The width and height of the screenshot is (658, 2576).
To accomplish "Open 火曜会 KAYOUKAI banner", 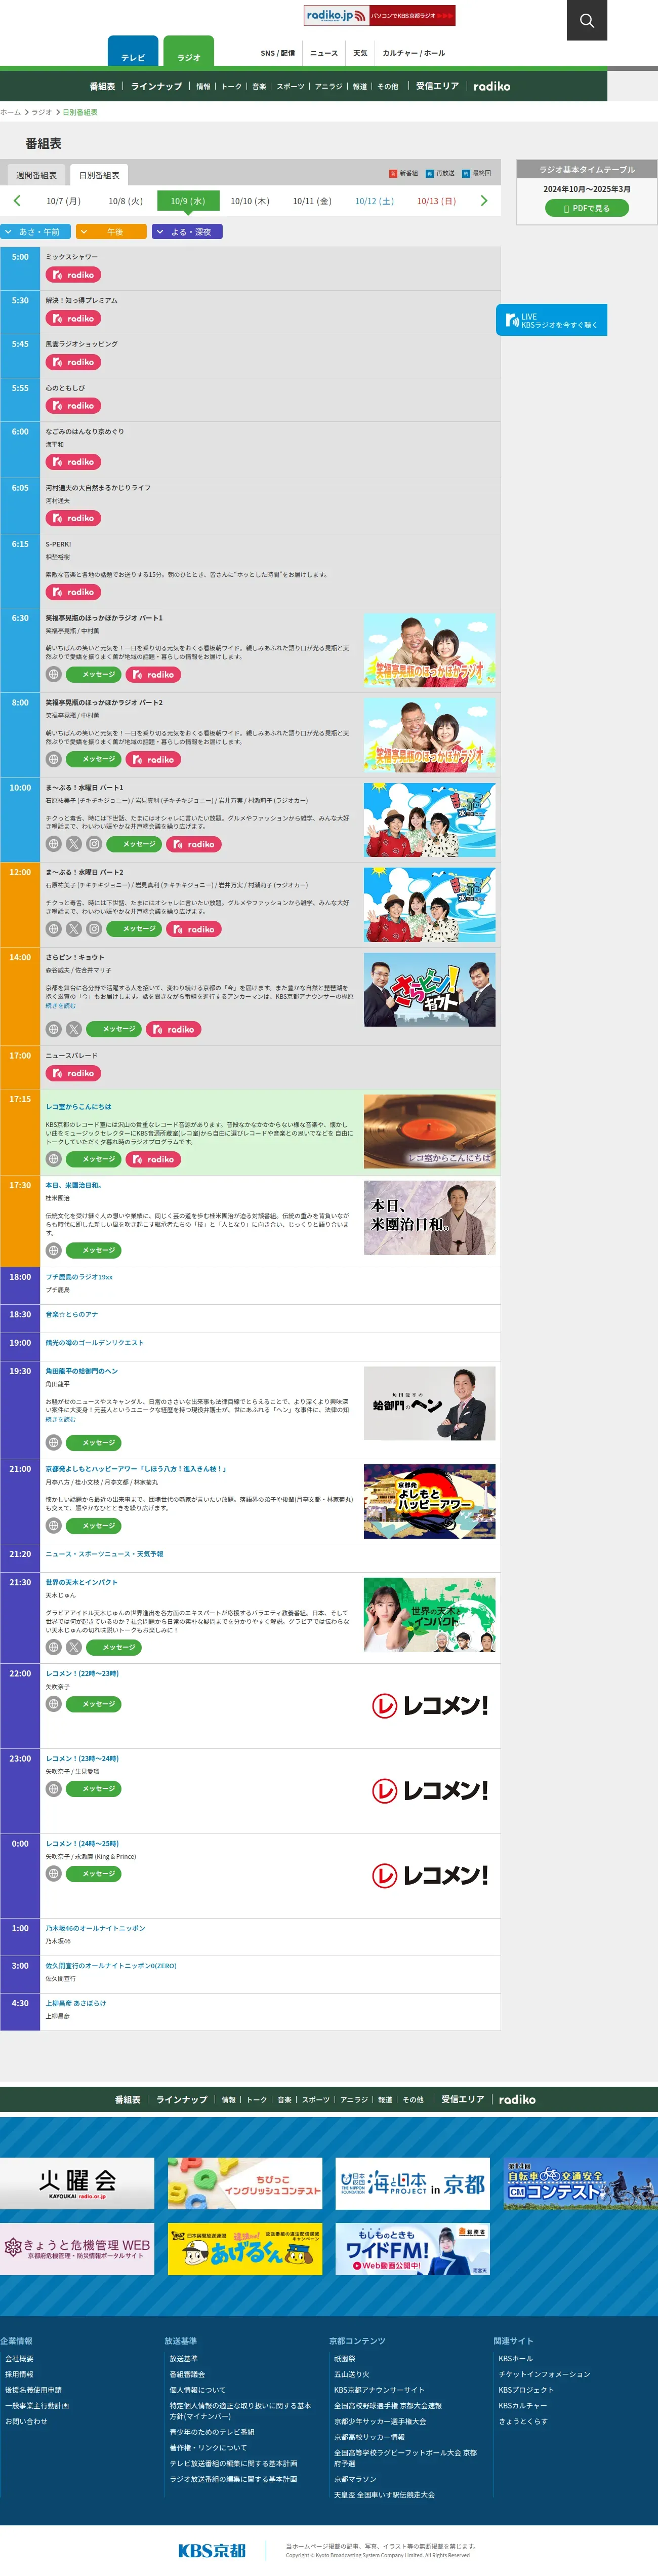I will pos(77,2183).
